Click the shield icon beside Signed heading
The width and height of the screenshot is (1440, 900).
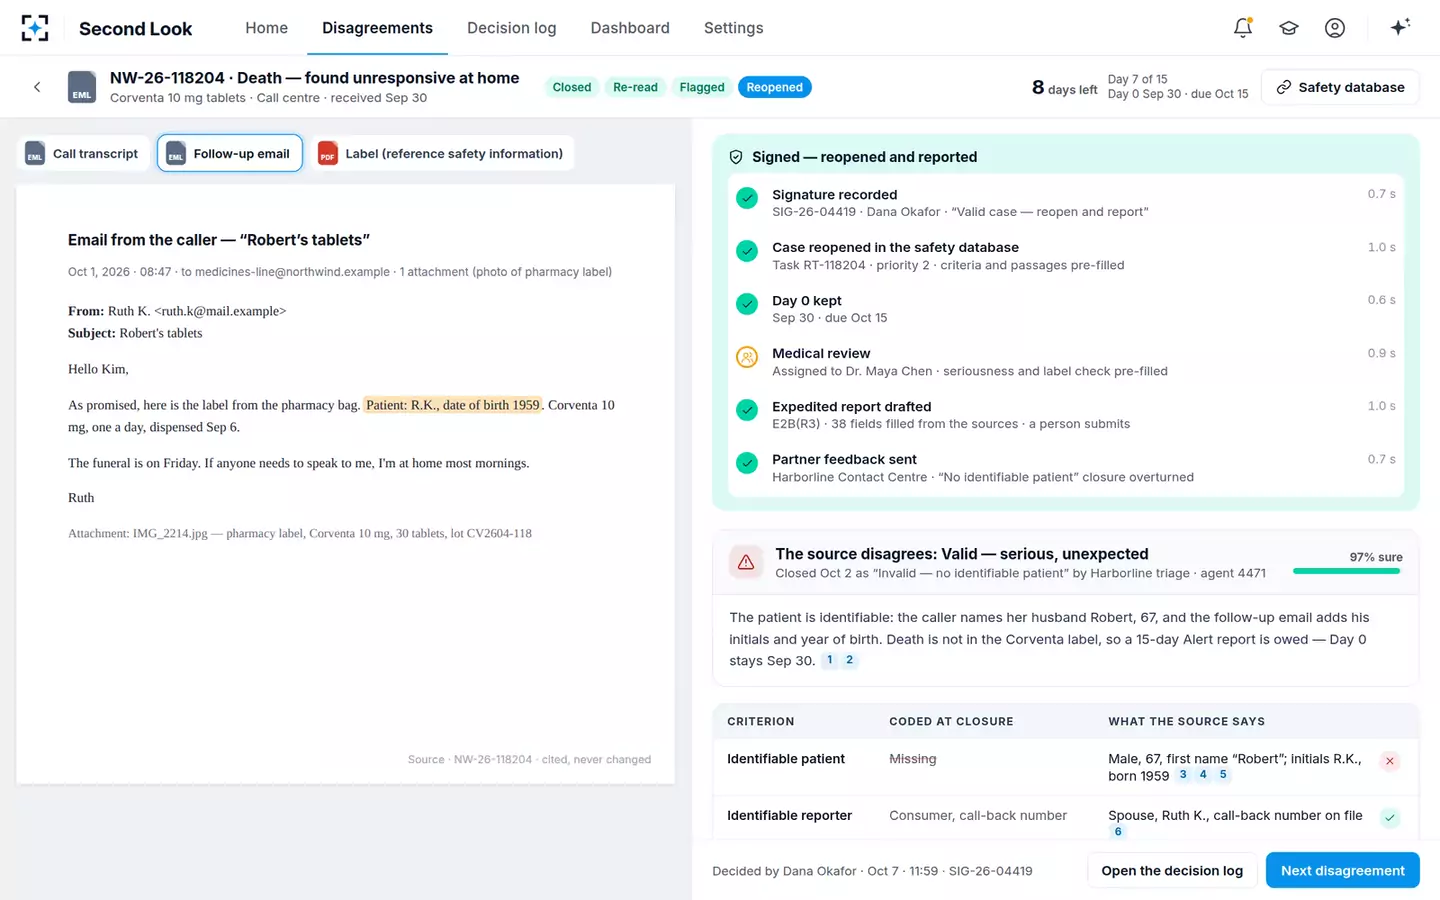point(736,157)
